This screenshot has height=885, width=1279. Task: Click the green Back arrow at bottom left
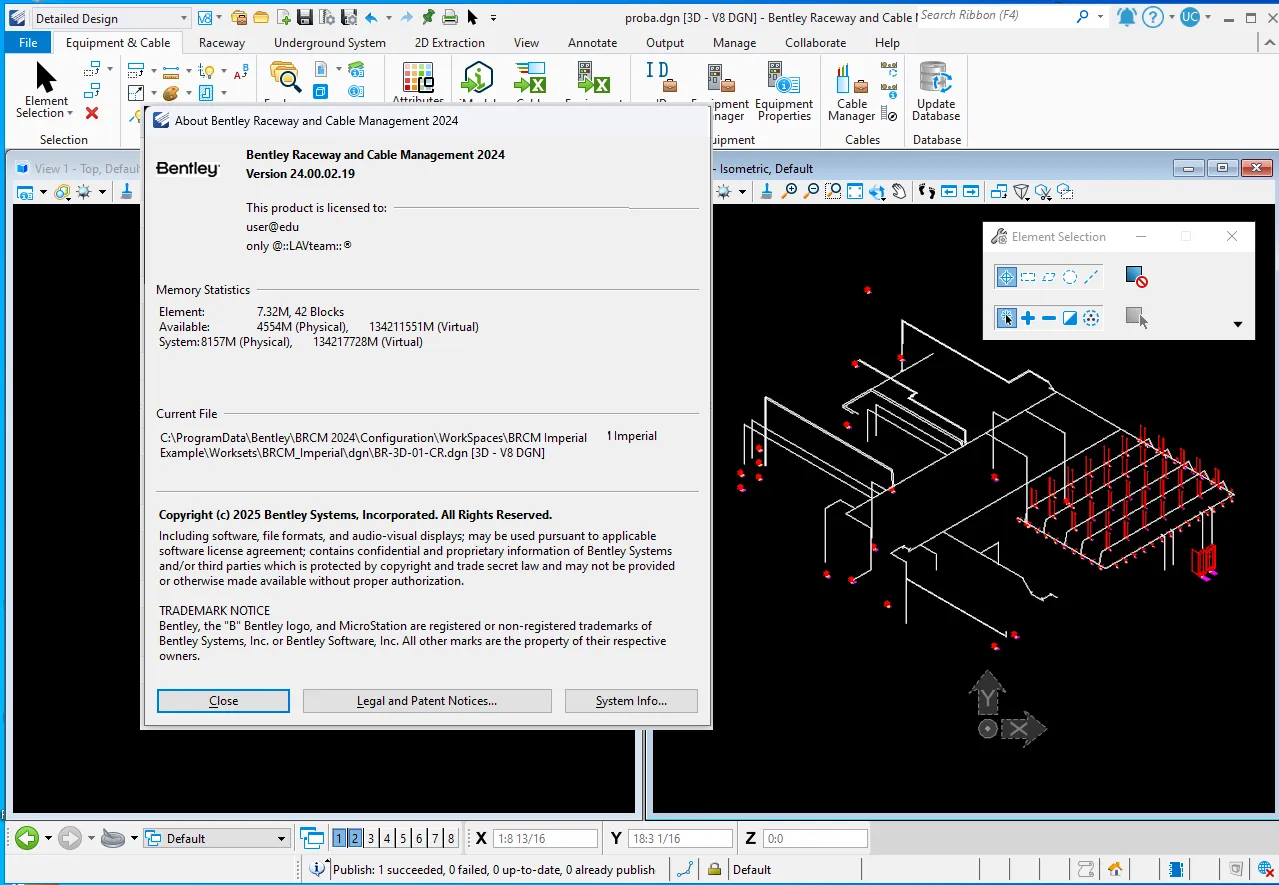(x=27, y=838)
